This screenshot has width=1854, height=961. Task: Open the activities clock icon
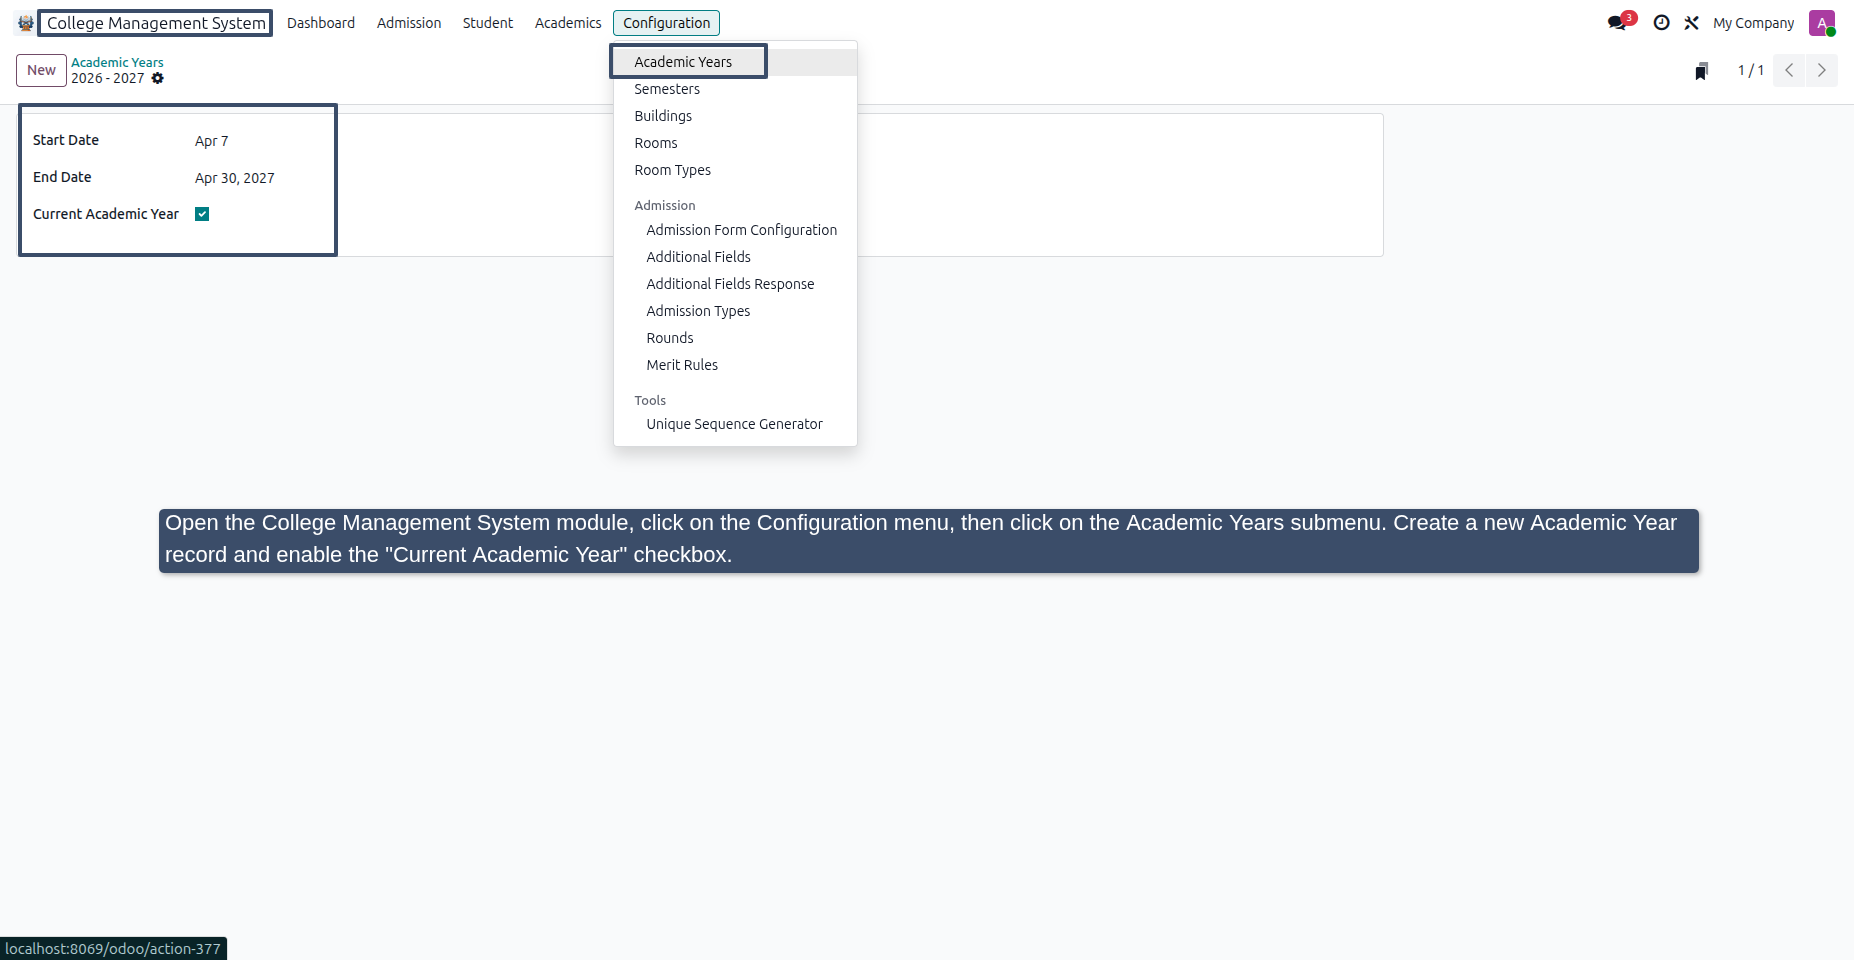click(1661, 23)
